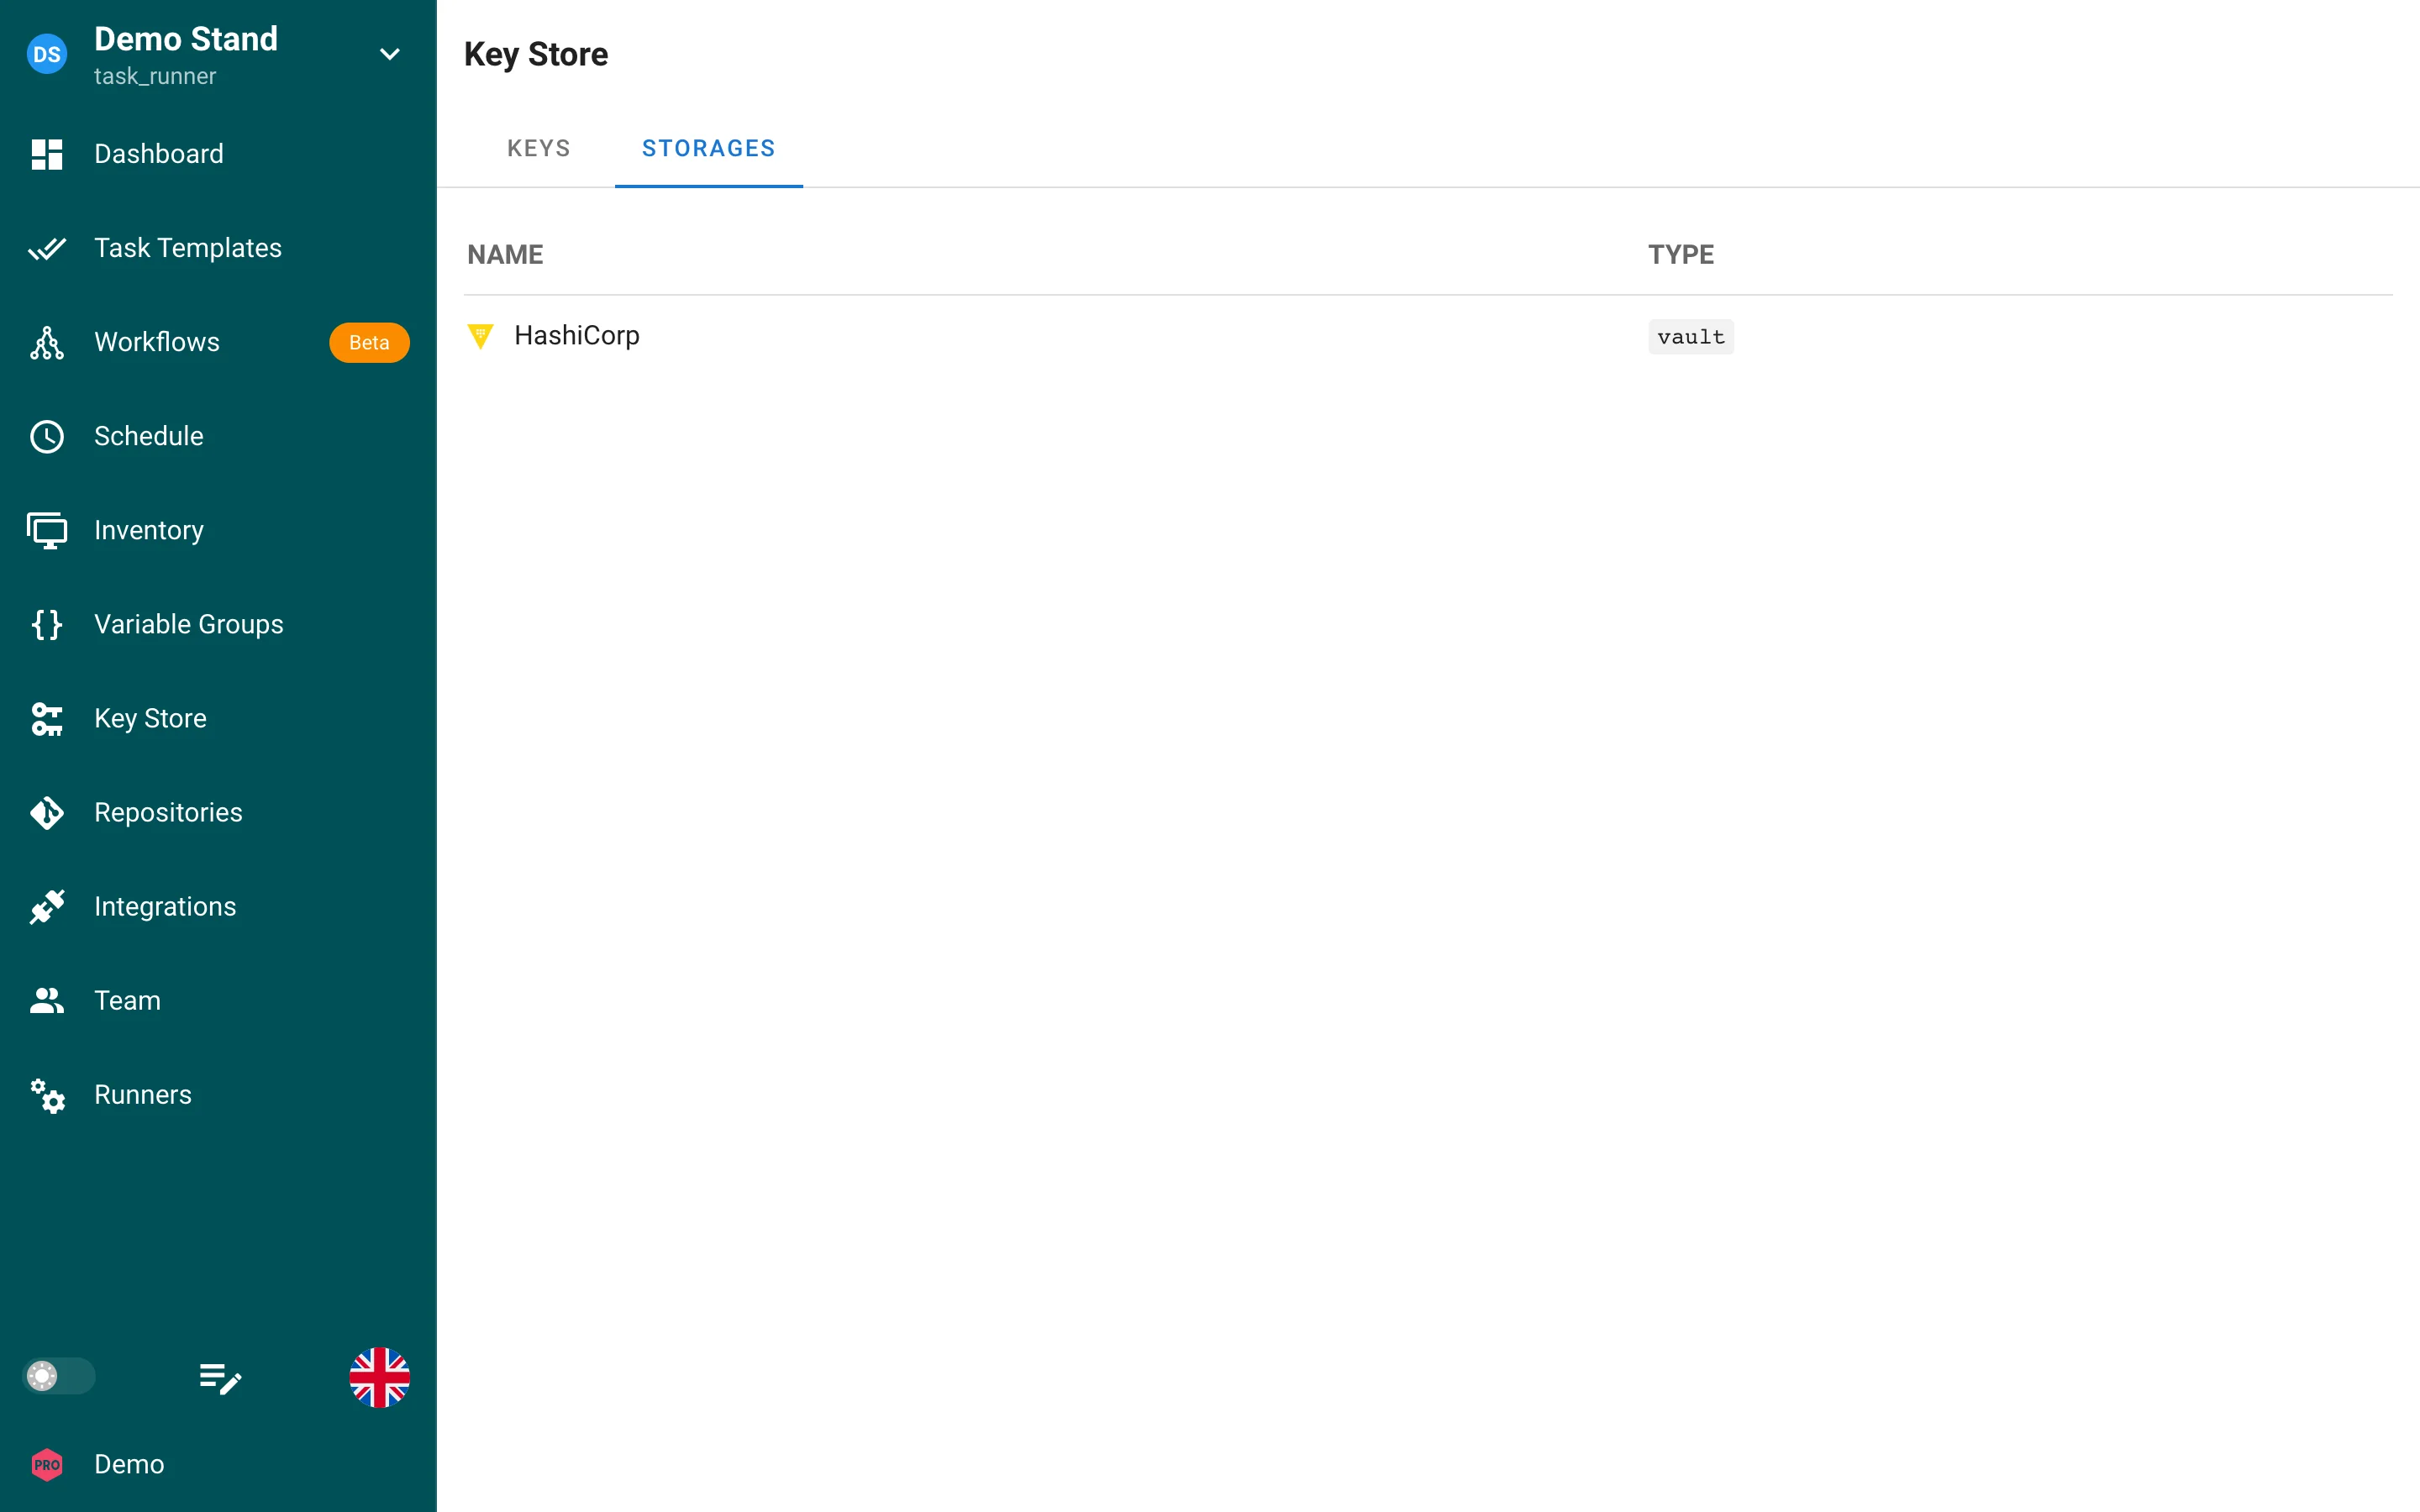
Task: Switch to the Keys tab
Action: click(x=539, y=148)
